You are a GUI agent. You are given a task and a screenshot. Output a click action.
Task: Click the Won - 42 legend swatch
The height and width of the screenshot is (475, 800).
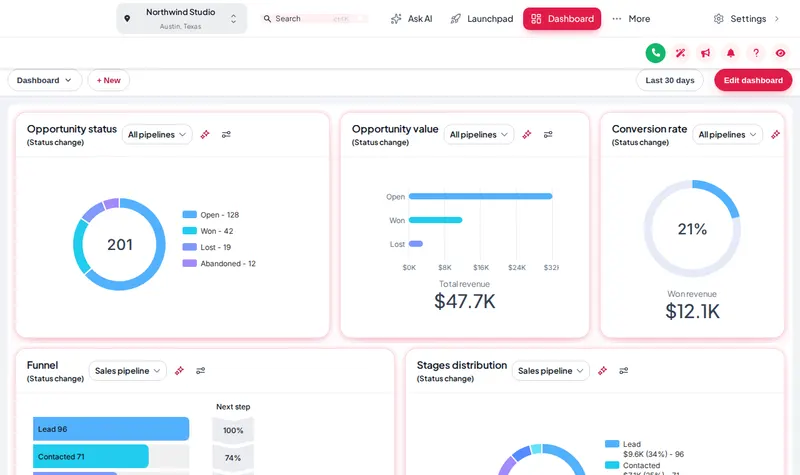click(x=190, y=231)
